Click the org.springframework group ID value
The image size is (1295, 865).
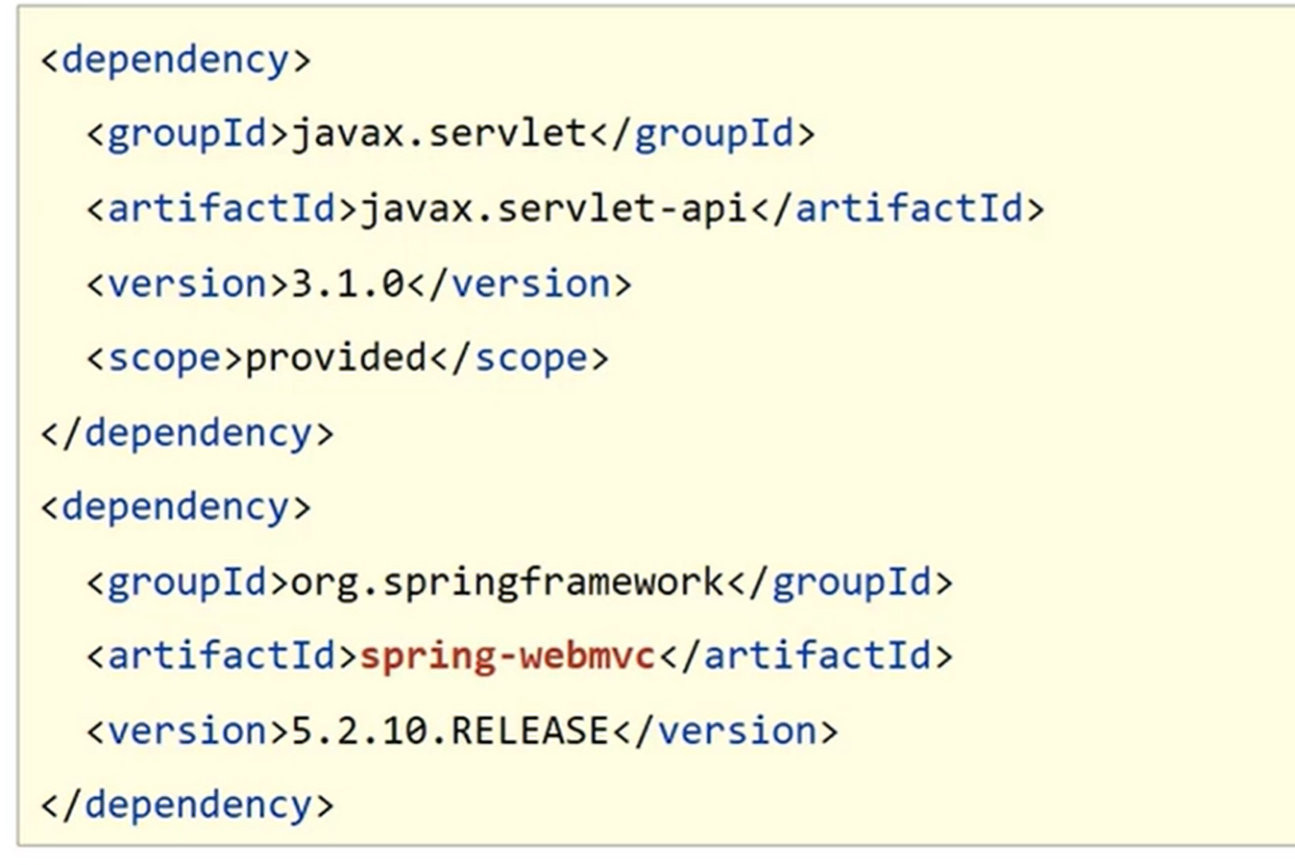click(x=507, y=582)
